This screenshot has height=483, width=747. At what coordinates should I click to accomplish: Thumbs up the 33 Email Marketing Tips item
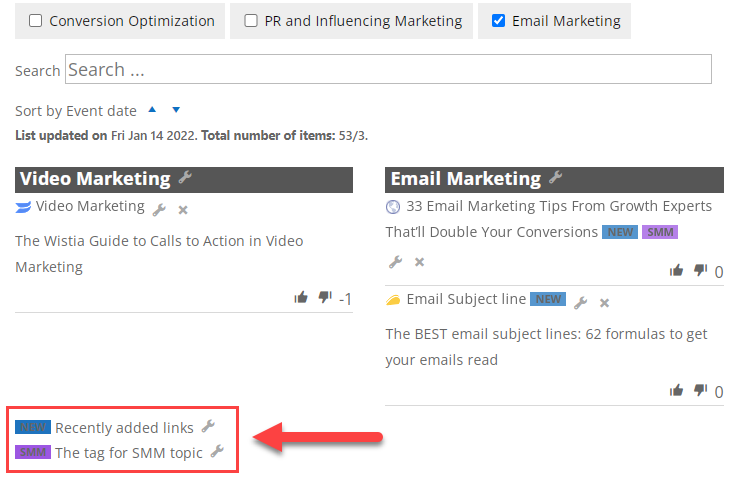pyautogui.click(x=676, y=271)
